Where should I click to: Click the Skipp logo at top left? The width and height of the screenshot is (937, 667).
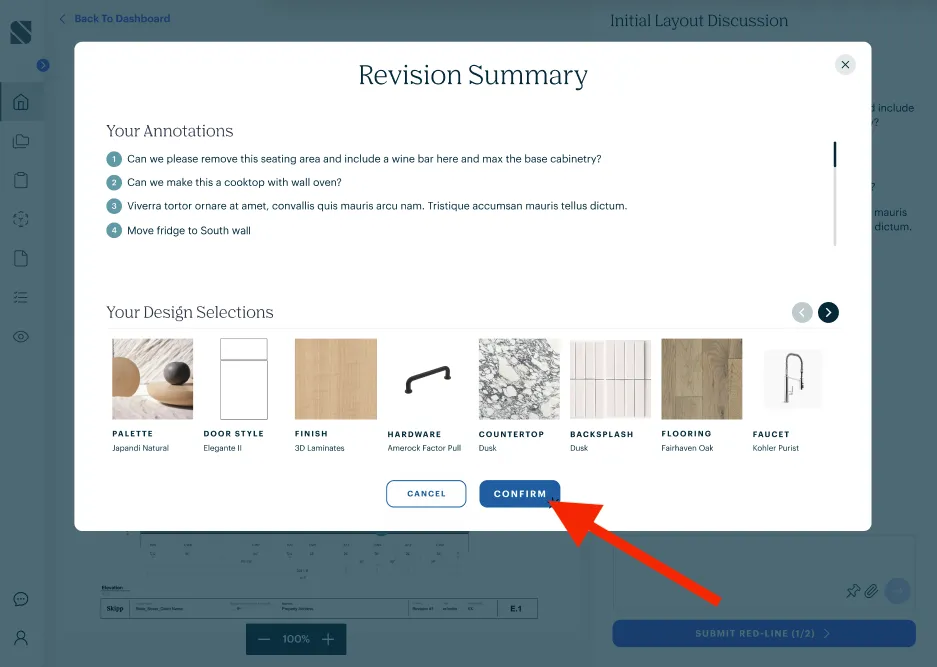(x=21, y=32)
